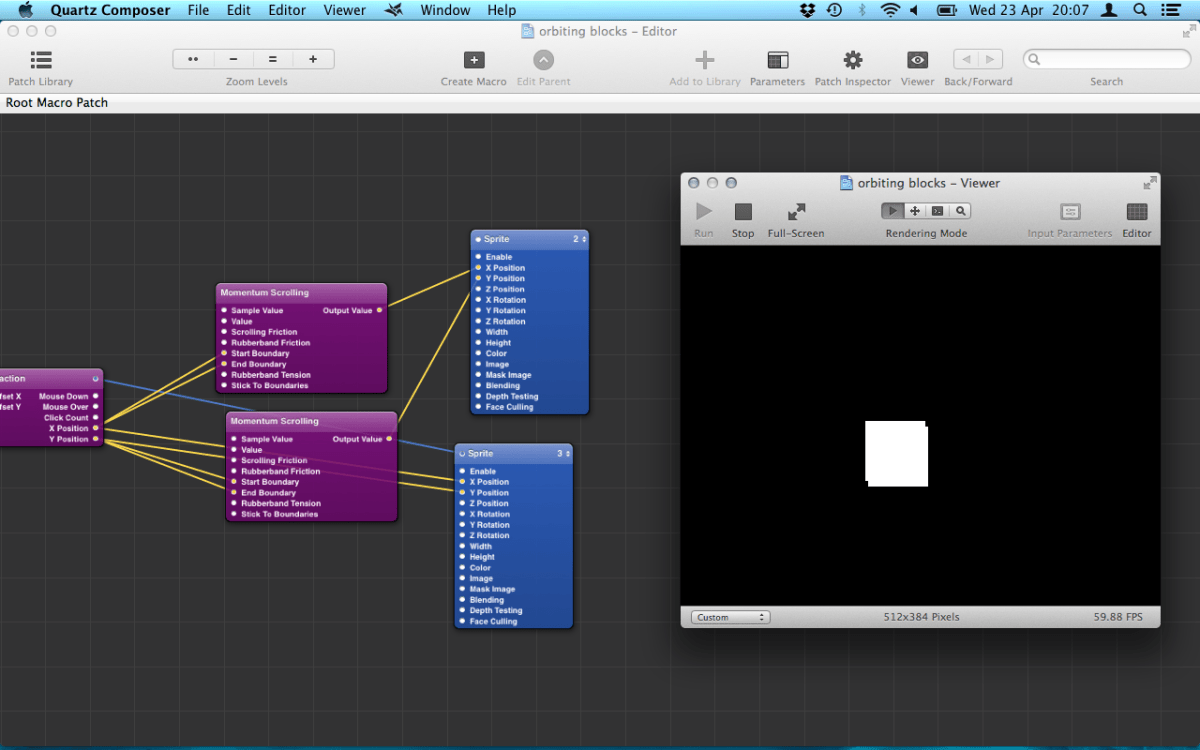
Task: Open Parameters panel in editor toolbar
Action: 777,61
